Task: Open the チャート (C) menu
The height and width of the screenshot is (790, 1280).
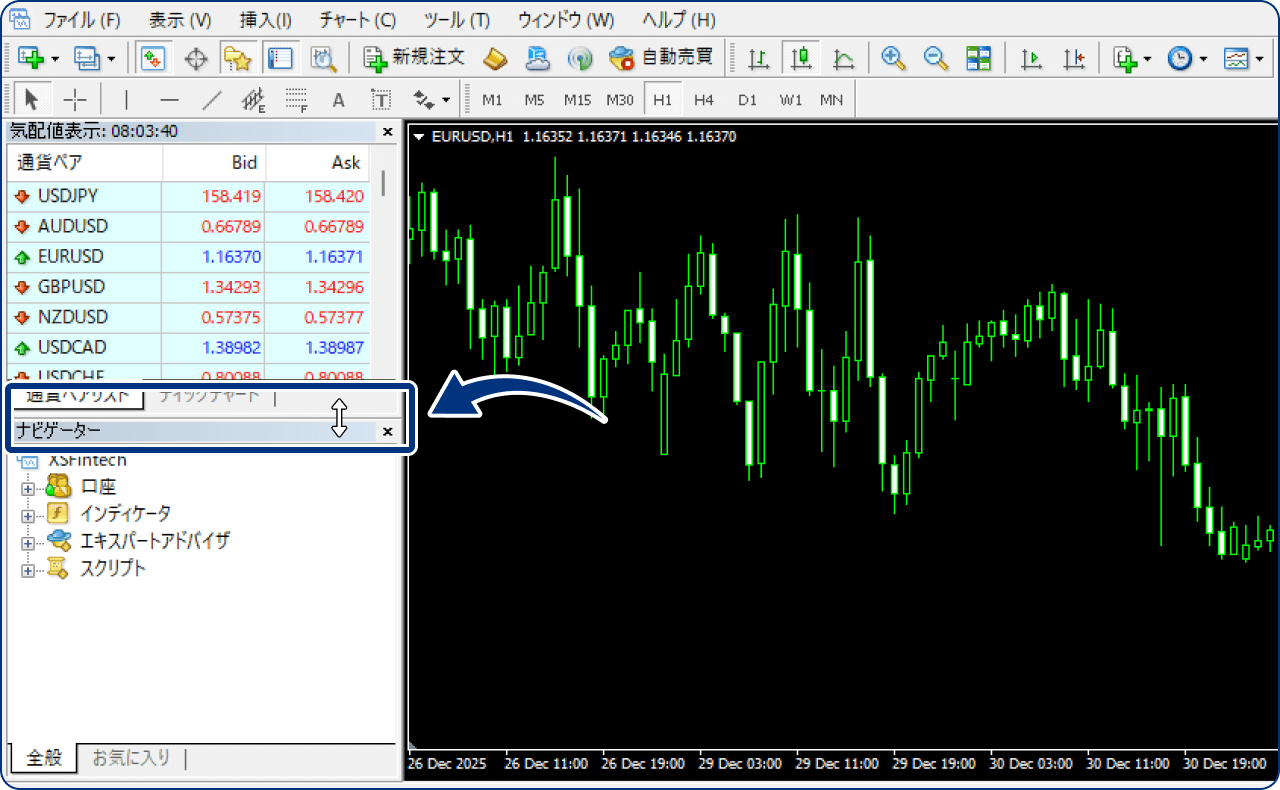Action: coord(357,20)
